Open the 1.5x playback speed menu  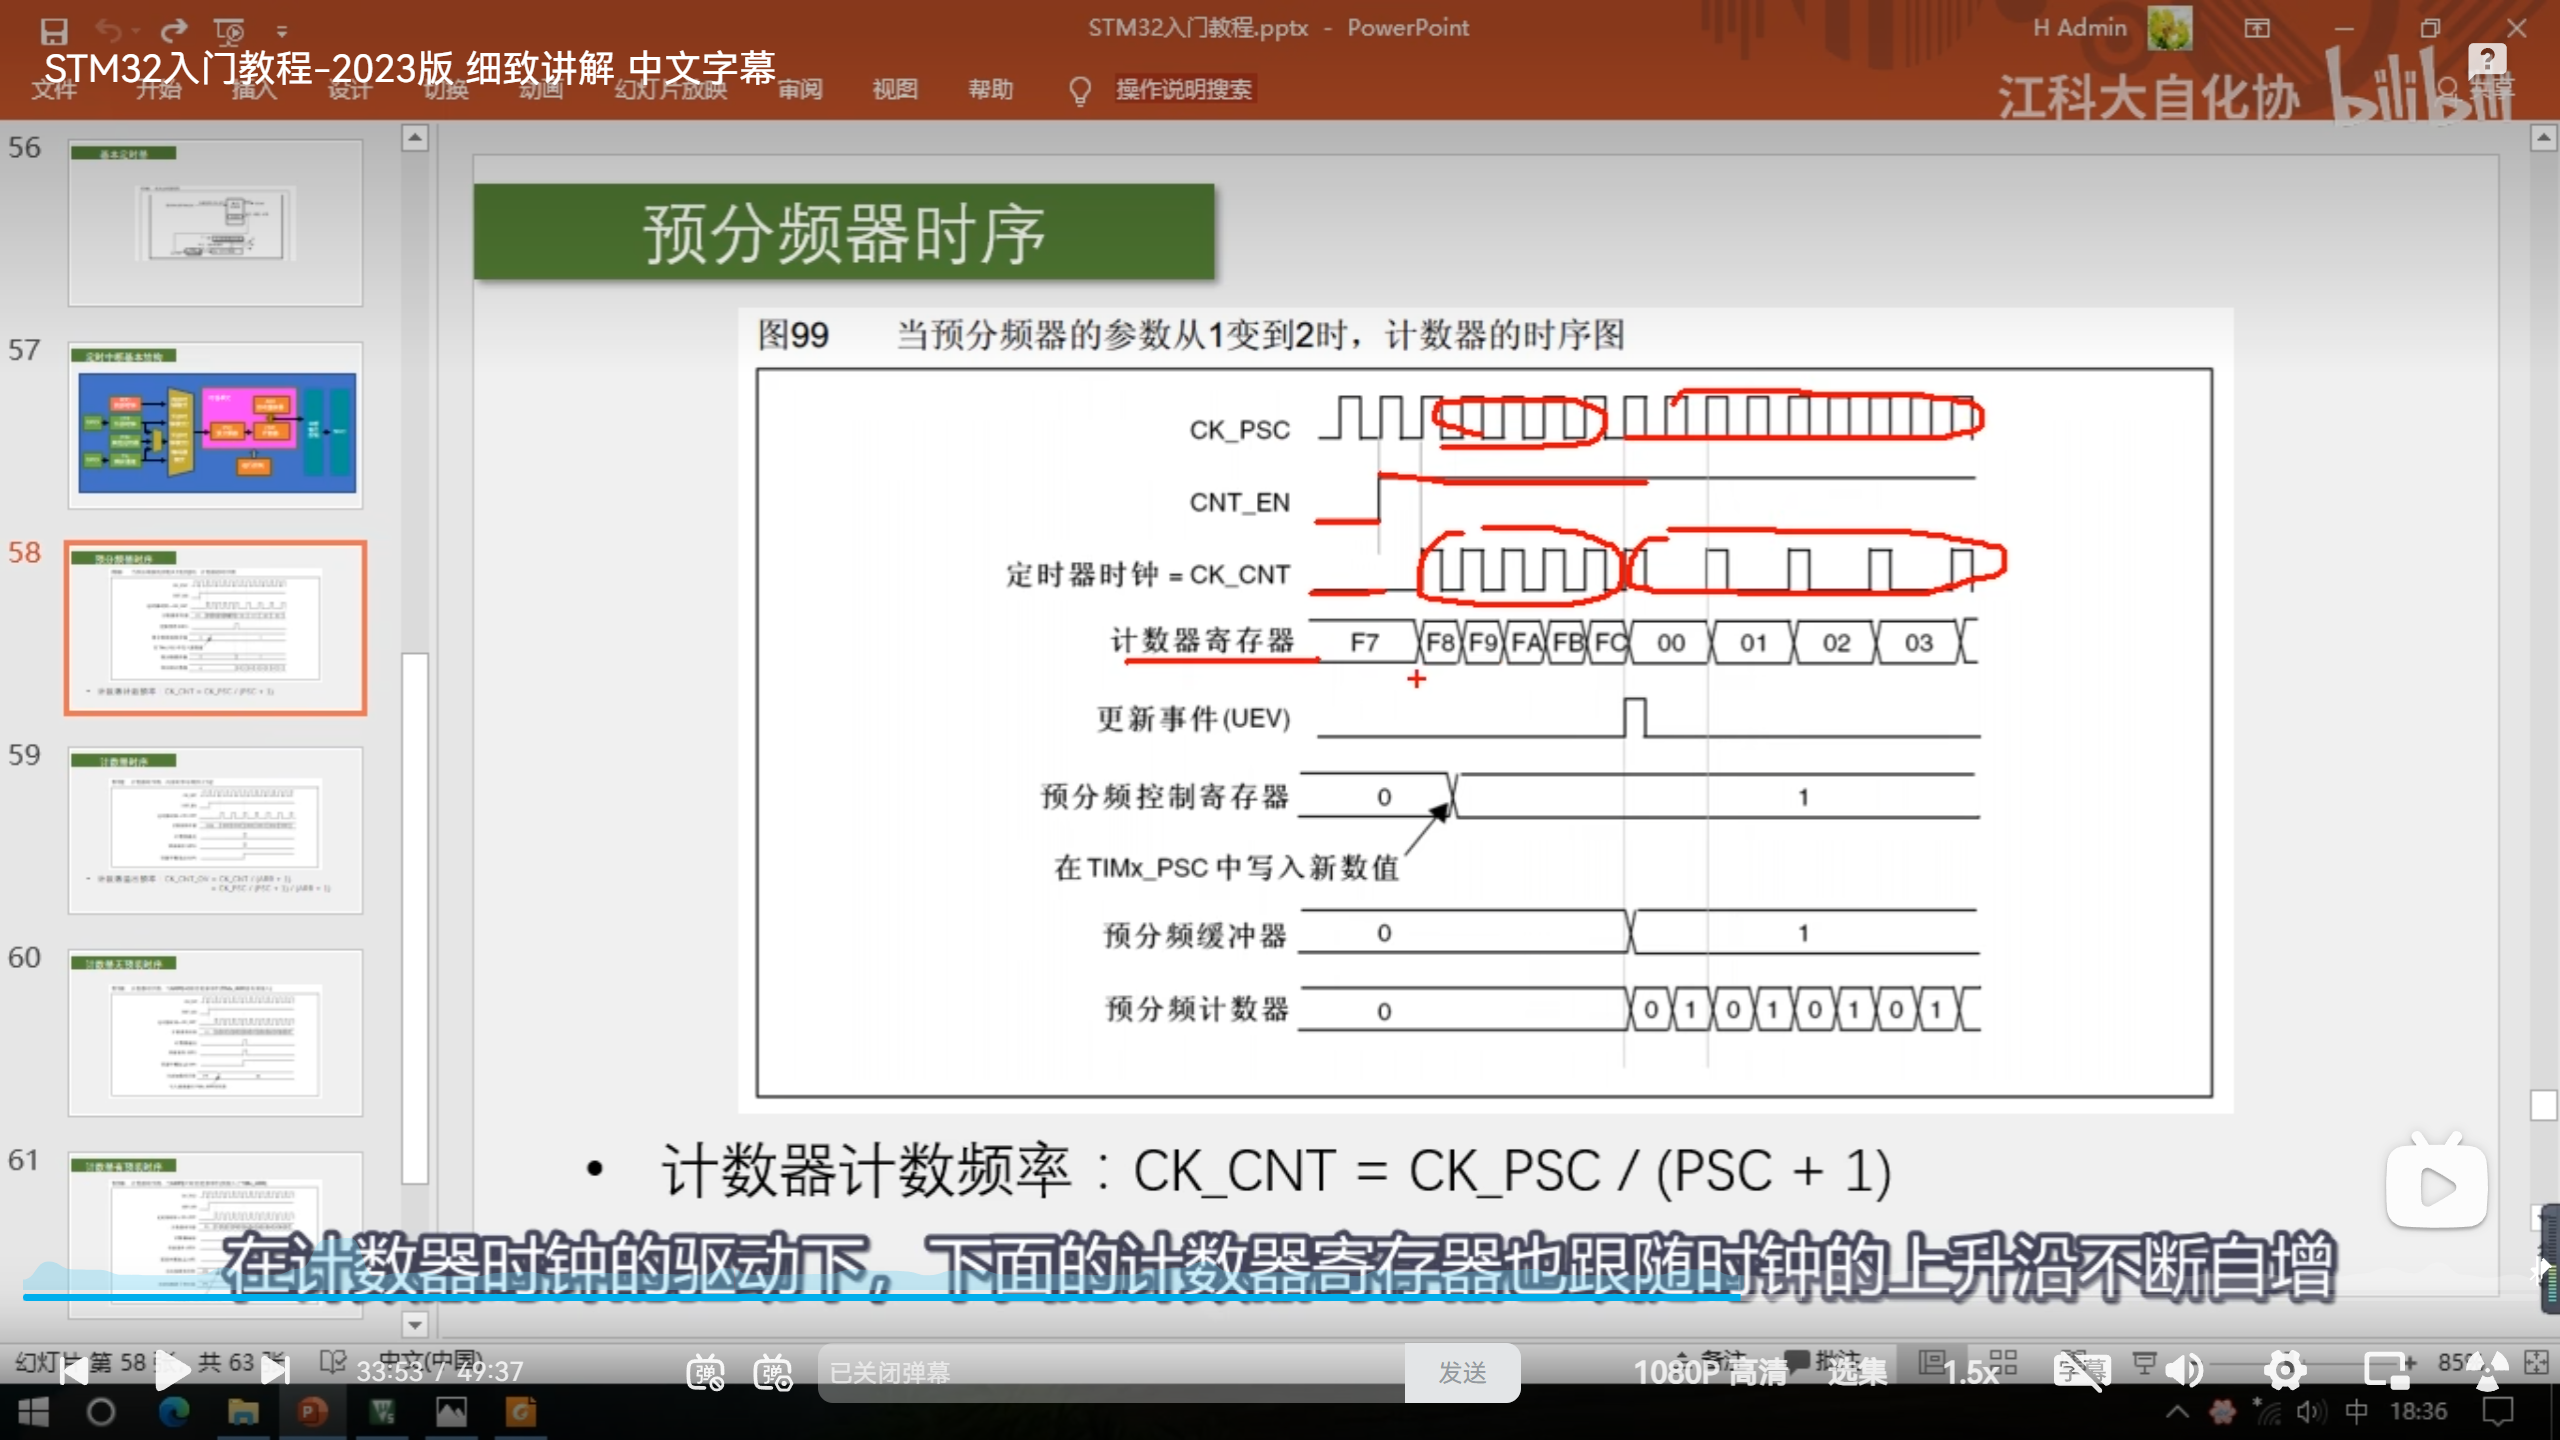(1971, 1373)
